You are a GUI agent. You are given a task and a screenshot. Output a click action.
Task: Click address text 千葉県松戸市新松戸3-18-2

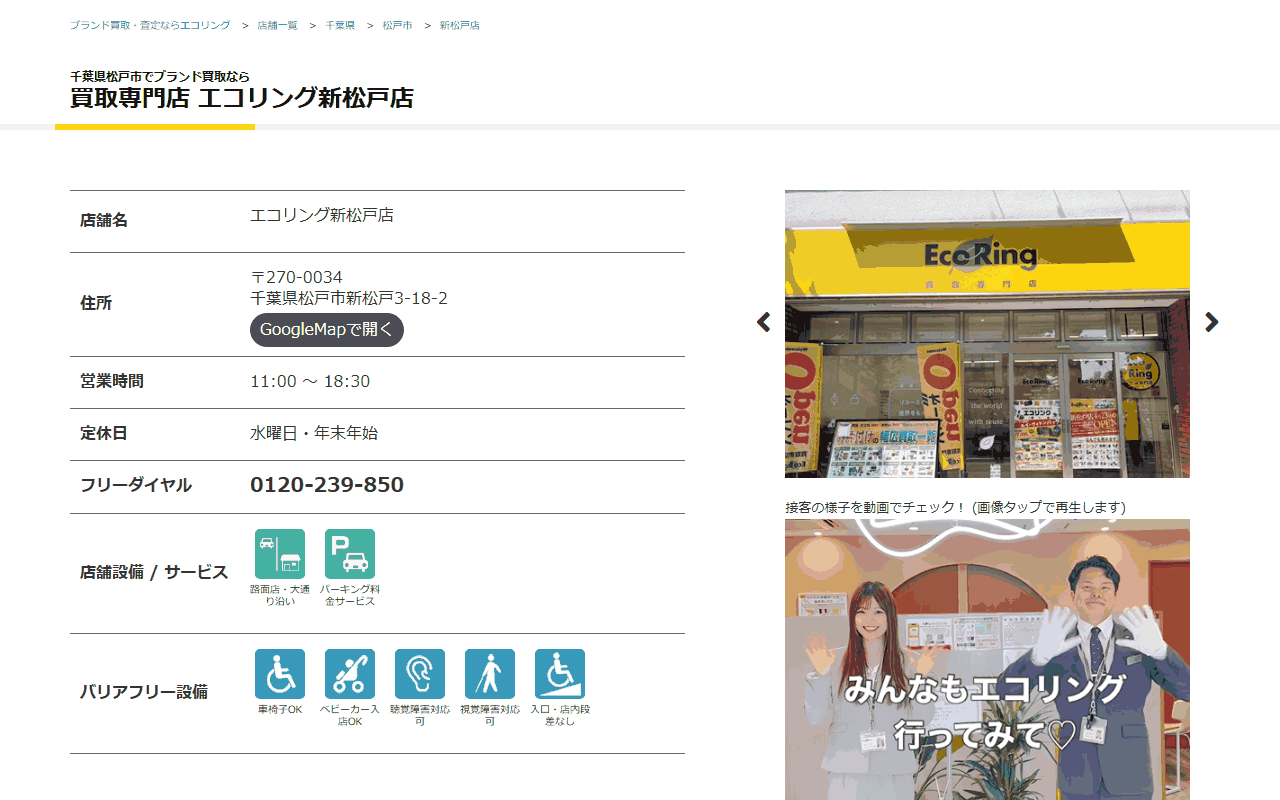point(349,298)
